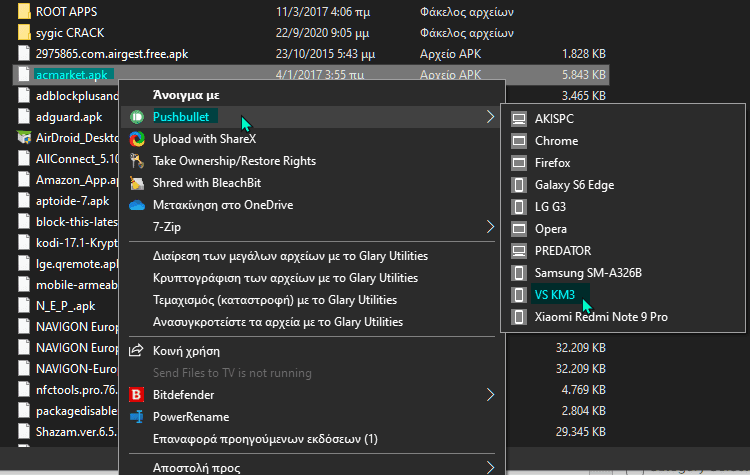The image size is (750, 475).
Task: Choose Take Ownership/Restore Rights
Action: tap(312, 161)
